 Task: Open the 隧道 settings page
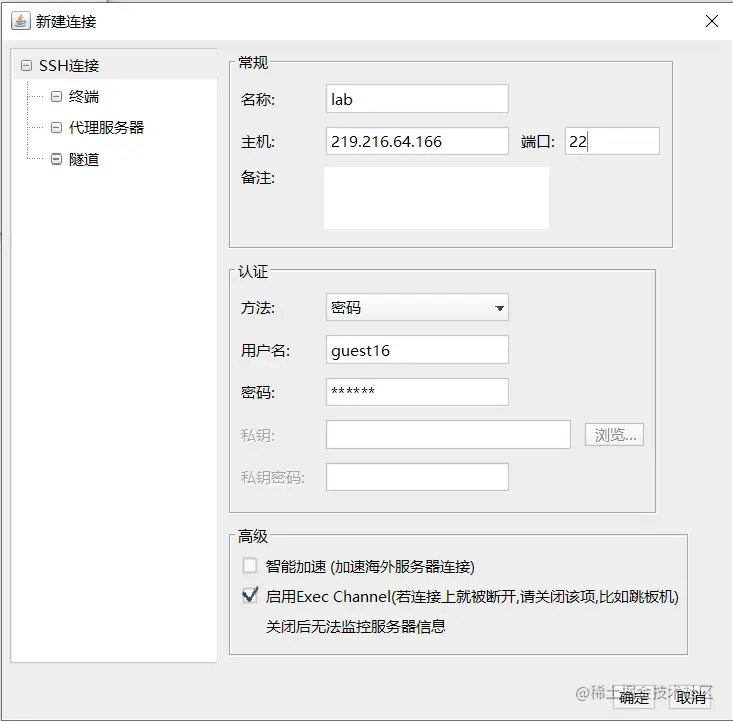coord(84,159)
